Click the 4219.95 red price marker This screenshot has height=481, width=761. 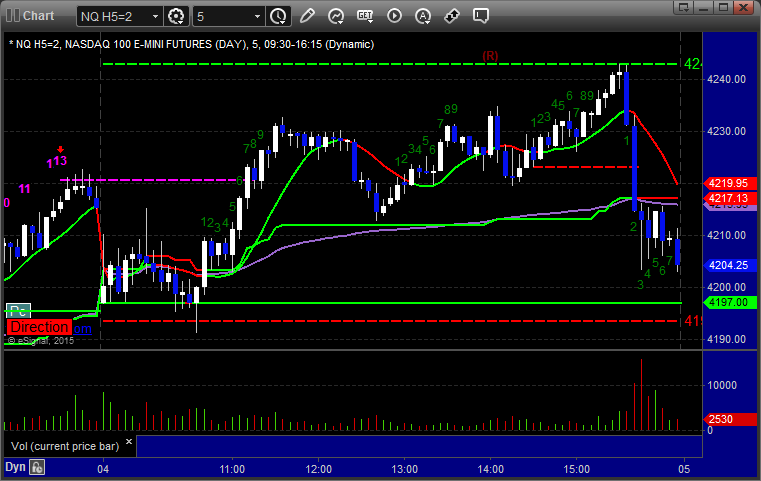point(729,183)
